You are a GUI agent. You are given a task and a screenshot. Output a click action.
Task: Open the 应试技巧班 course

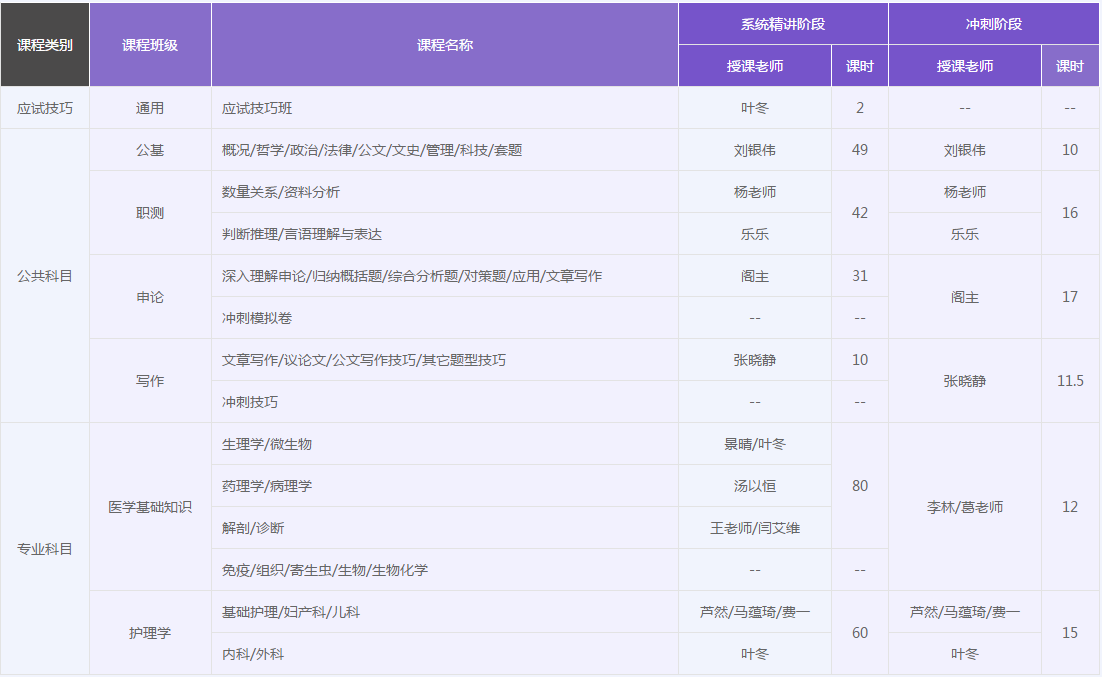pos(257,108)
